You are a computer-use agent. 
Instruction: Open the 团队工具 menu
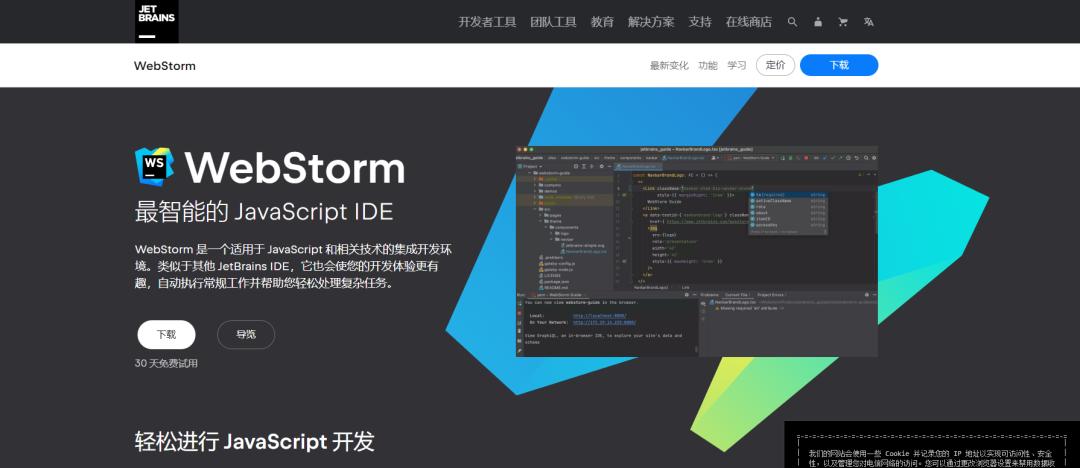tap(553, 22)
